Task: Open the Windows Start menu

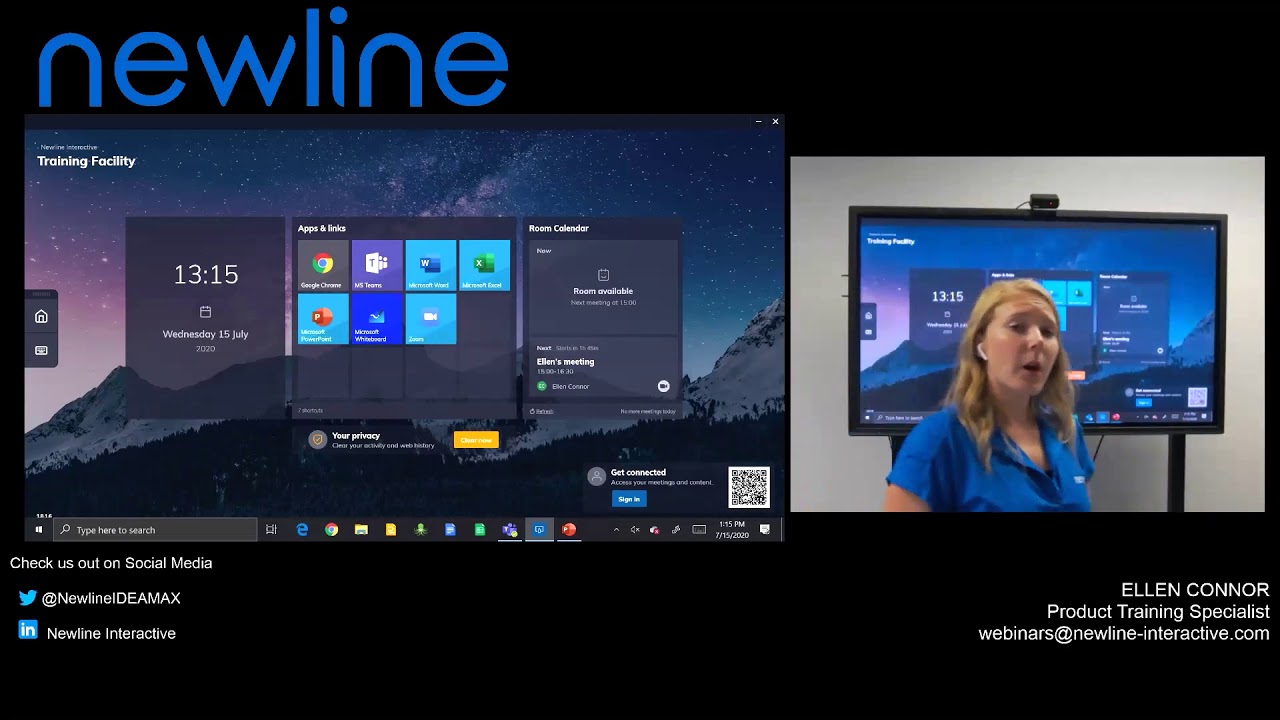Action: pos(39,530)
